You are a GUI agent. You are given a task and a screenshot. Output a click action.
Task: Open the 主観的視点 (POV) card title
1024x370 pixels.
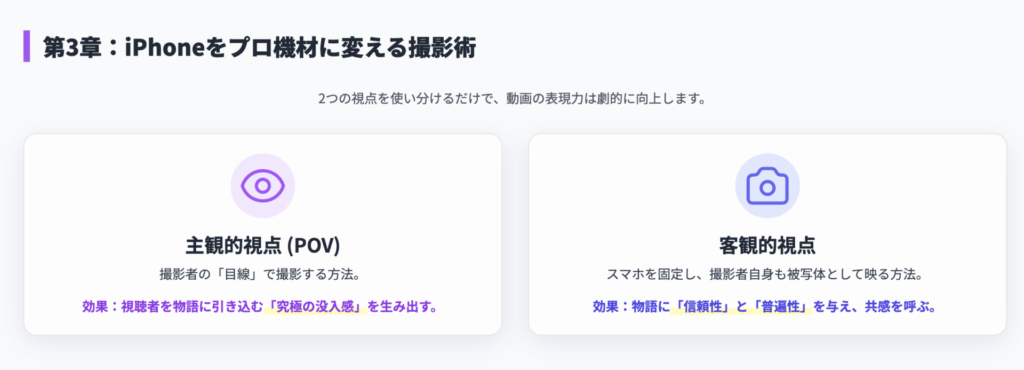click(x=263, y=245)
